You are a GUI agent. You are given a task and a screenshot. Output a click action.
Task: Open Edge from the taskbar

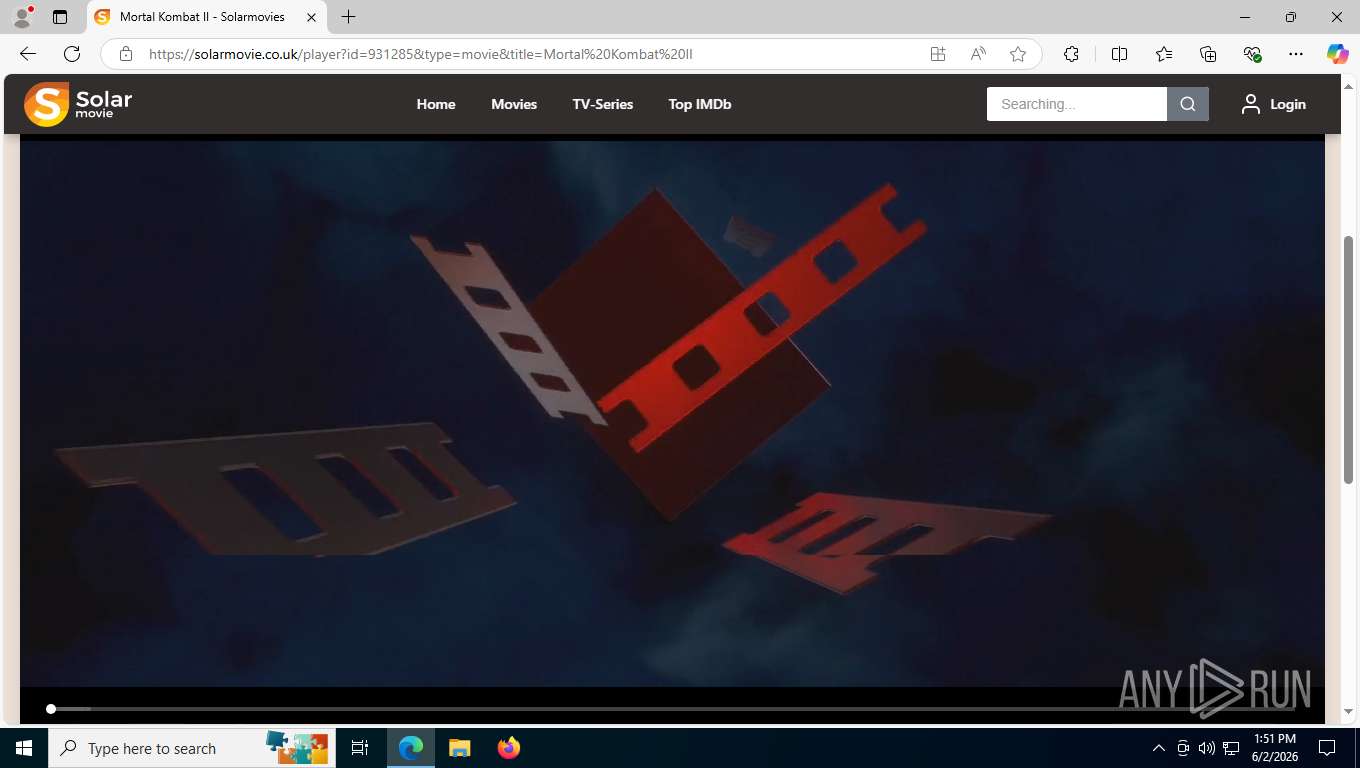[x=411, y=748]
